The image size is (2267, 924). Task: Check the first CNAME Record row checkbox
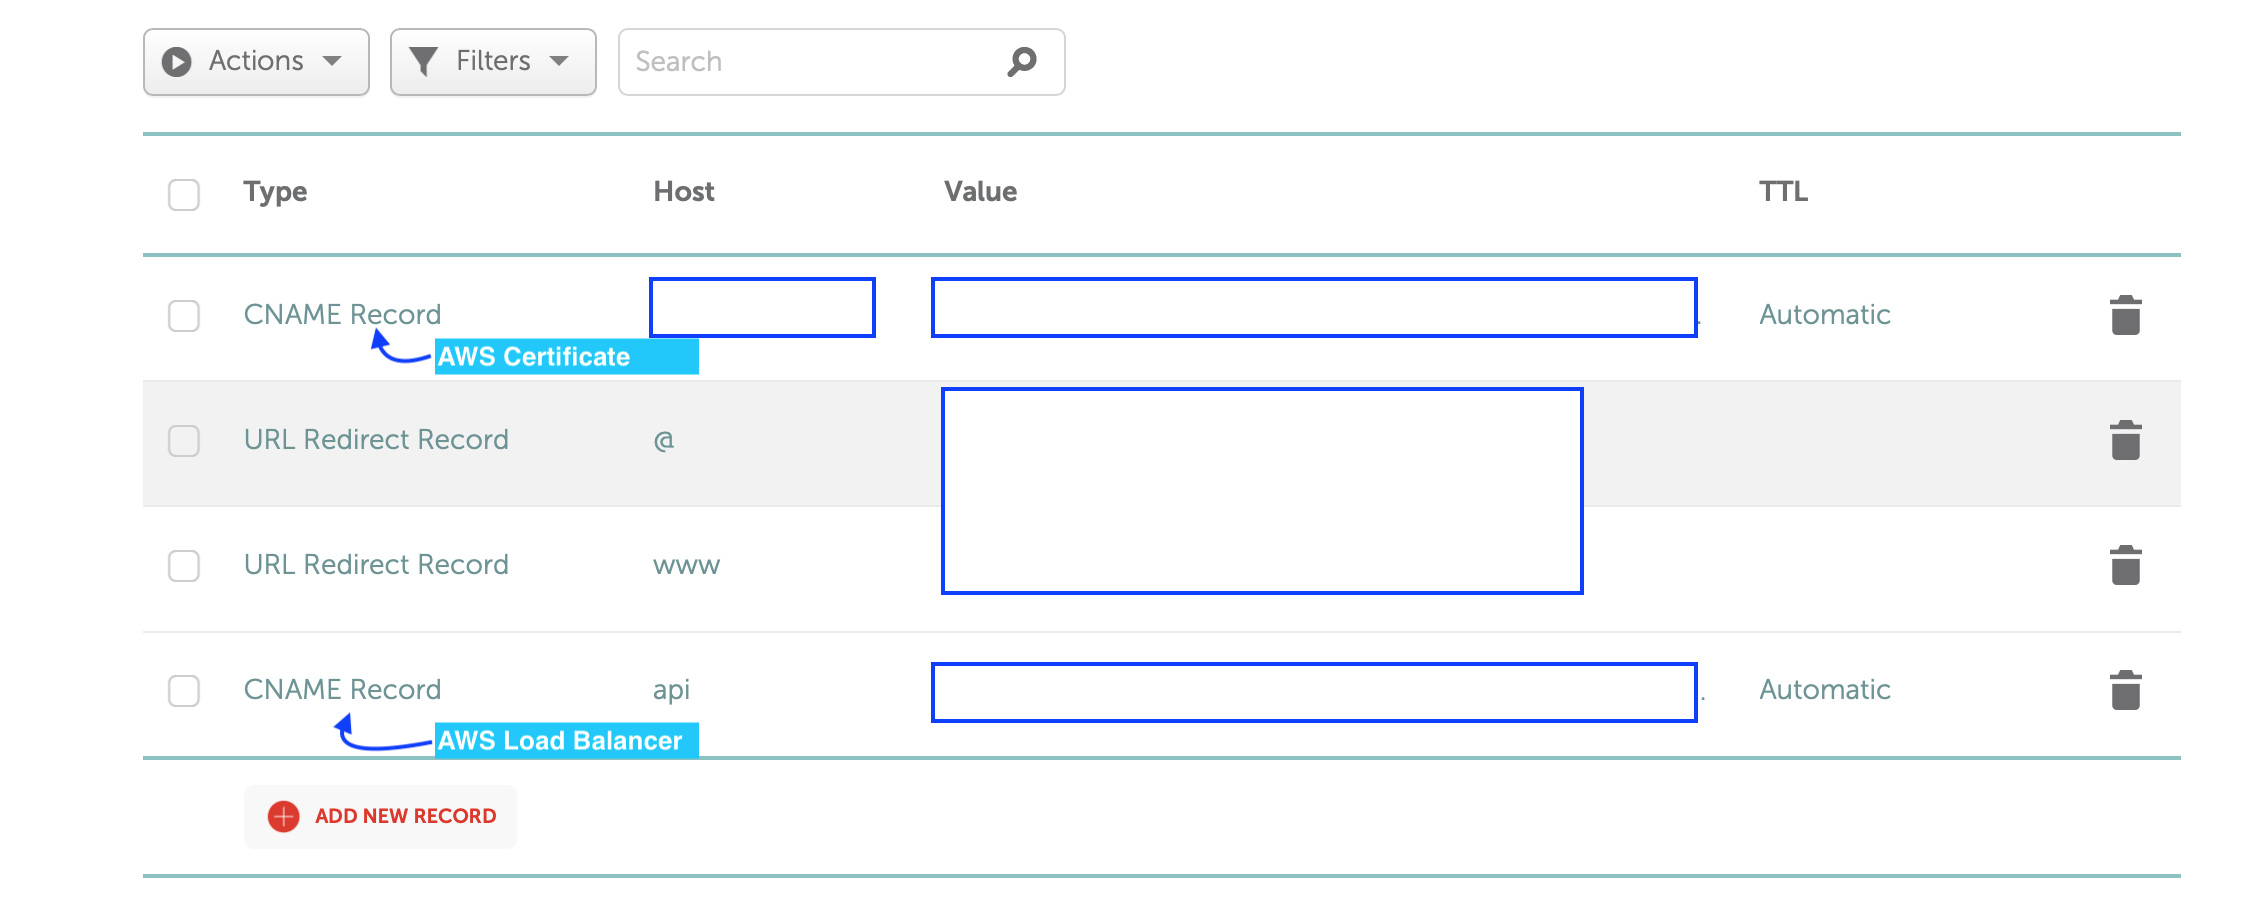[183, 316]
